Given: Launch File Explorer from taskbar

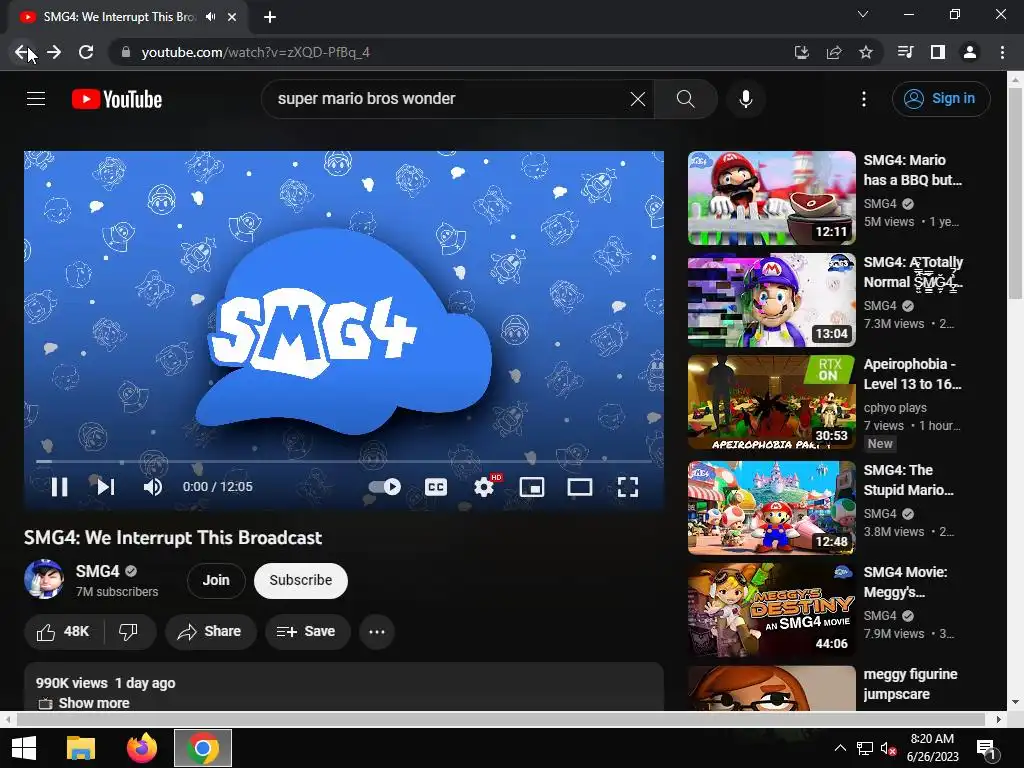Looking at the screenshot, I should [81, 748].
